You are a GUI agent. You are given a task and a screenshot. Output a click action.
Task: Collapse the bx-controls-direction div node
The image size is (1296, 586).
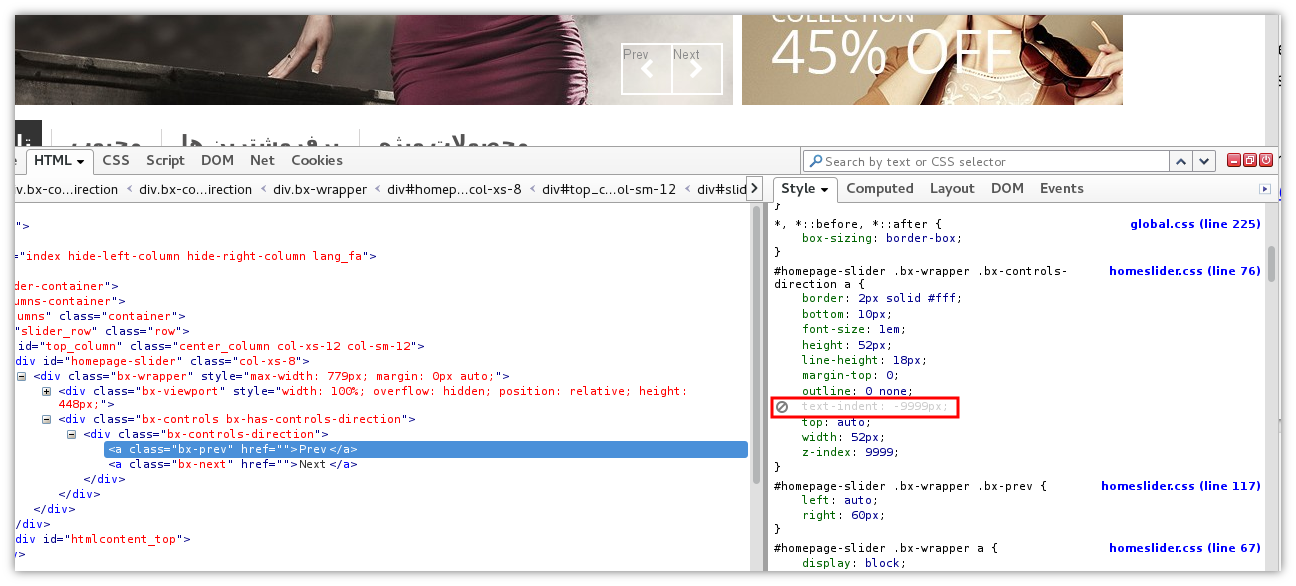(71, 434)
